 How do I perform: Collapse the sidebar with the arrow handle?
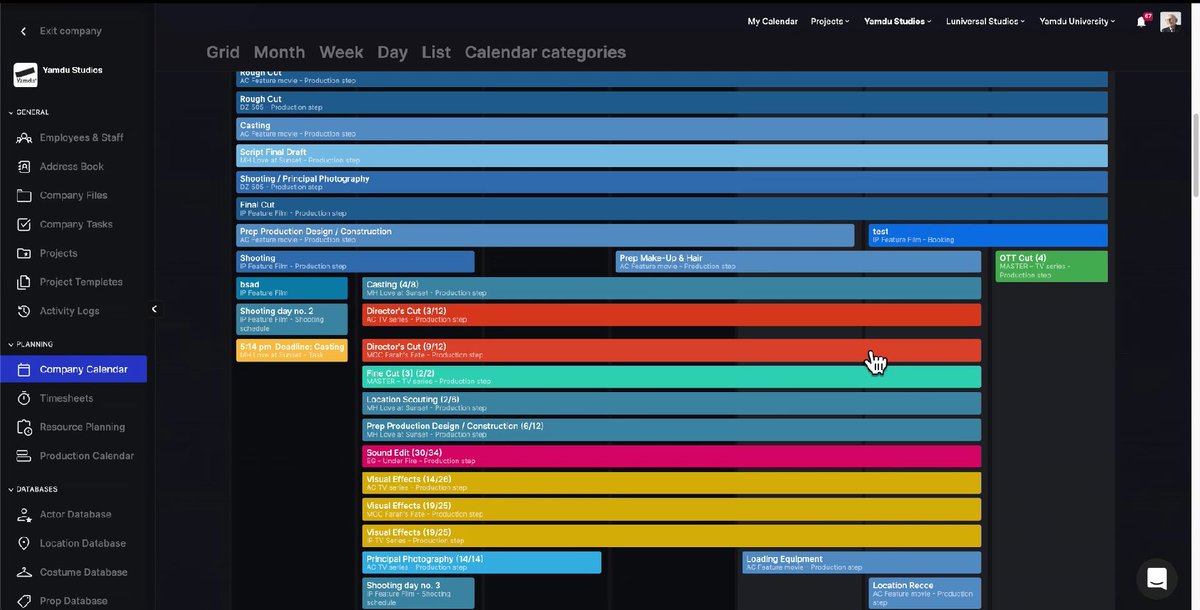154,310
